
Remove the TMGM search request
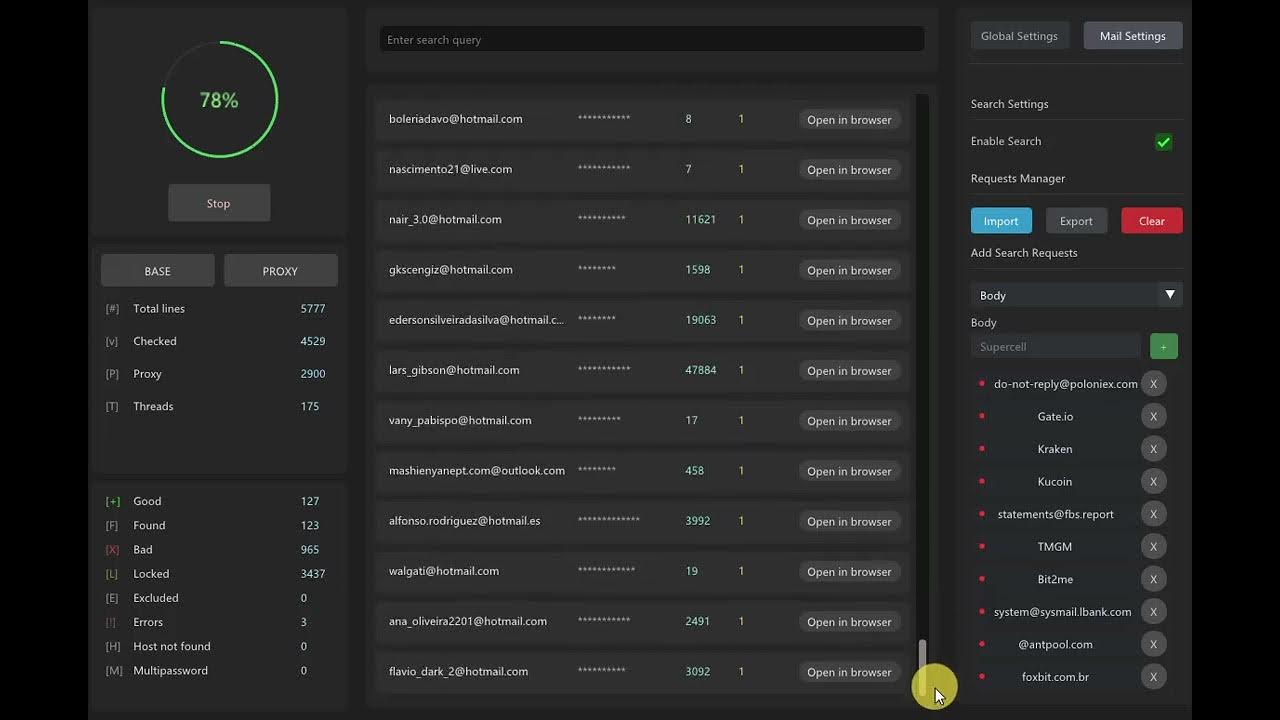[1153, 547]
